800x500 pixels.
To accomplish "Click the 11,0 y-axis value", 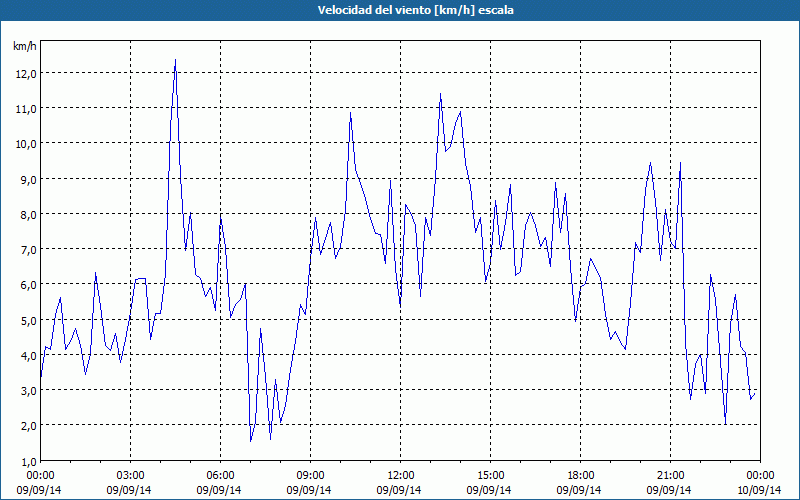I will 26,109.
